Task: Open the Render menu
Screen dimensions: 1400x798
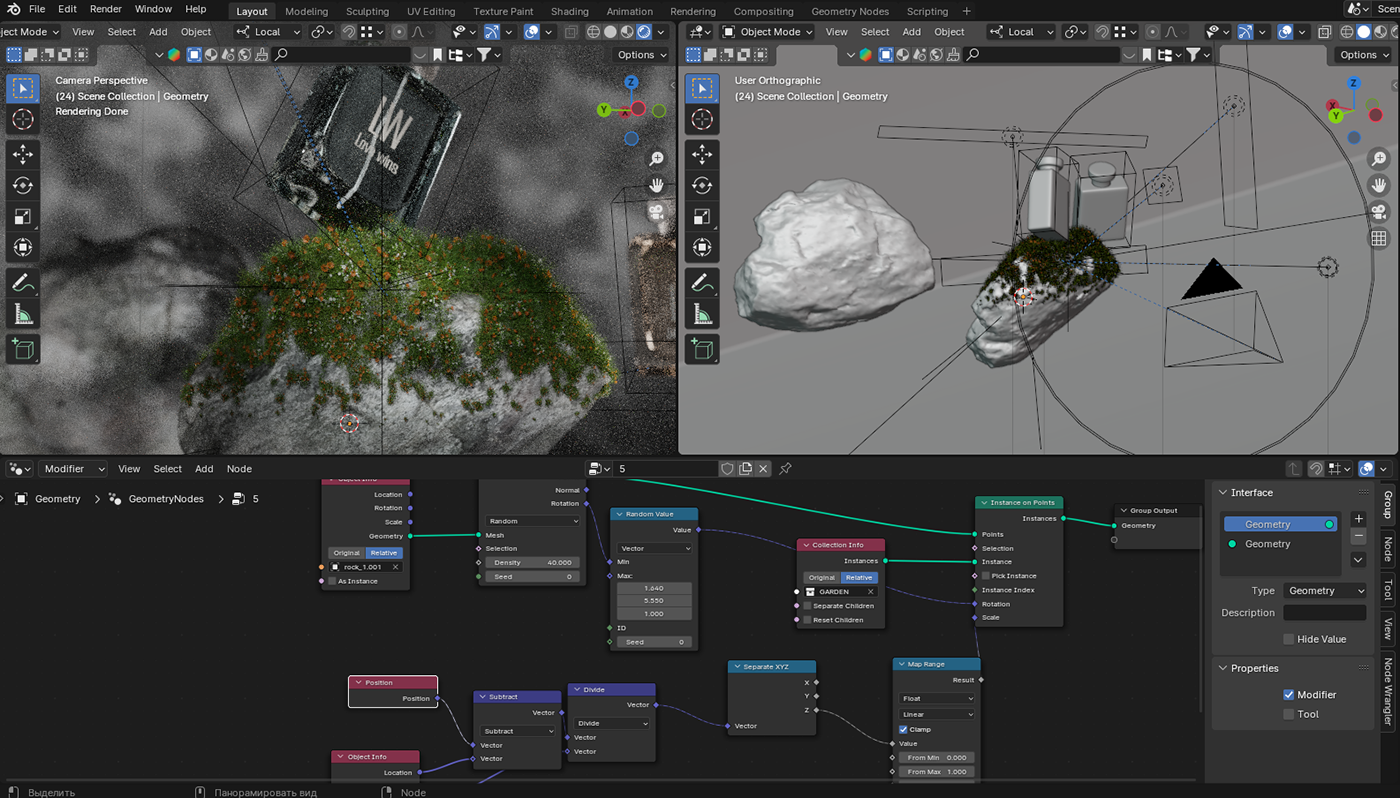Action: (105, 9)
